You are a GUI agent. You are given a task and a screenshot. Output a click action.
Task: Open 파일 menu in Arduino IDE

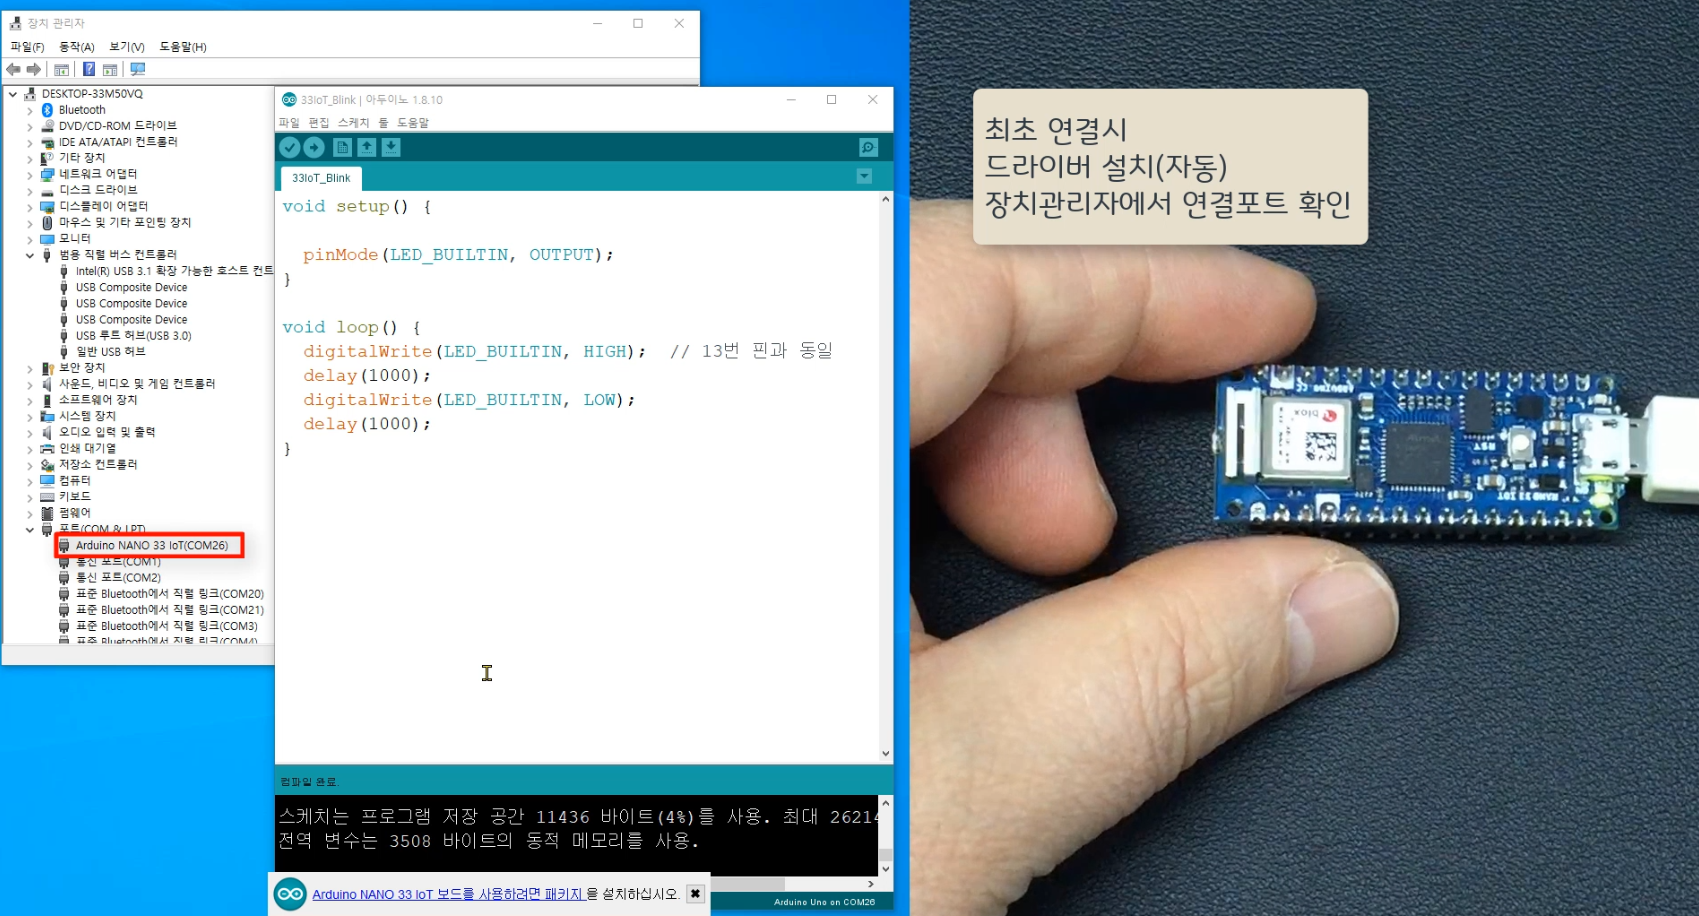289,122
